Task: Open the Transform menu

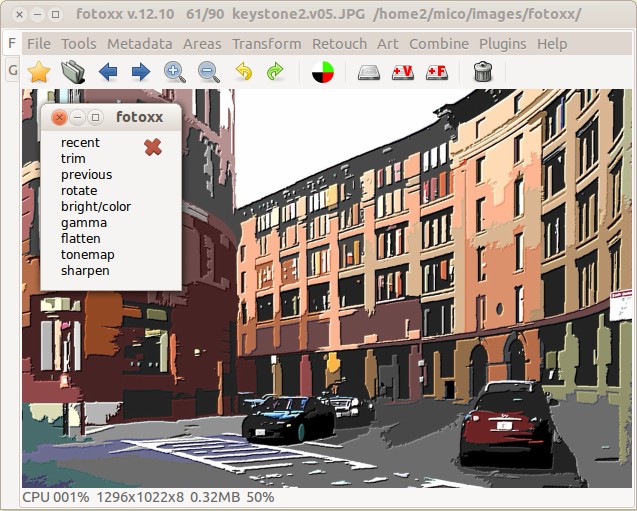Action: tap(266, 44)
